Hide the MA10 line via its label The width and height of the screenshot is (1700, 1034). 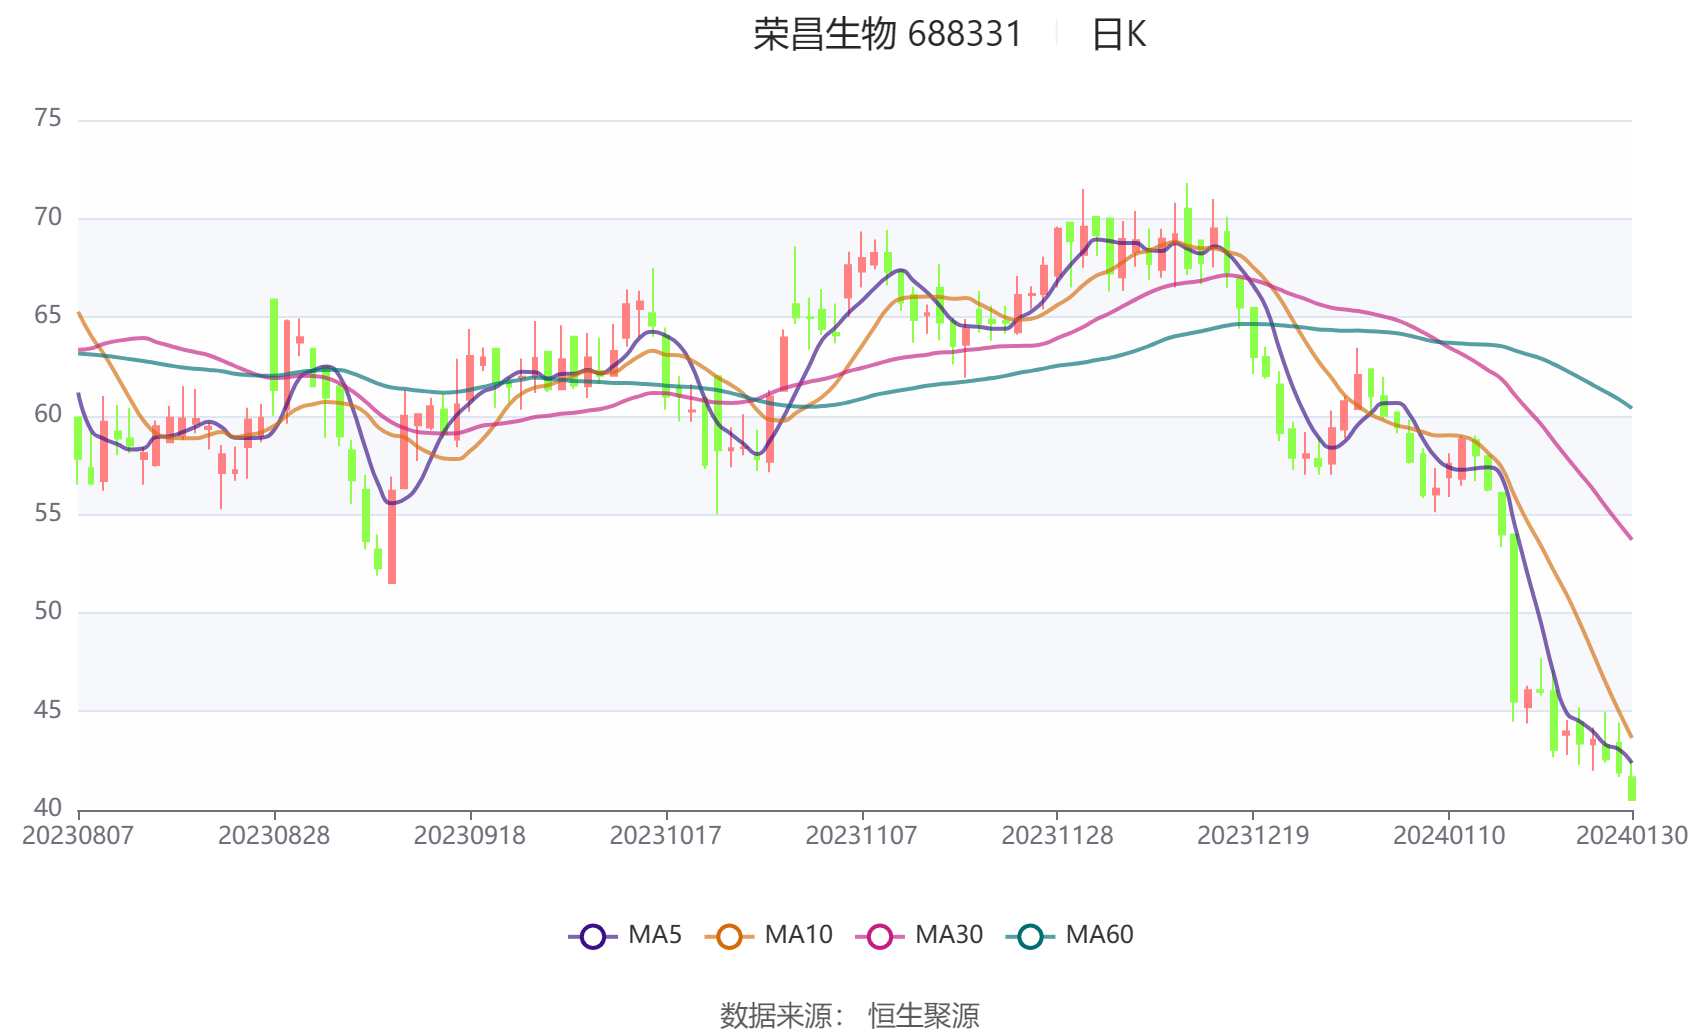798,935
